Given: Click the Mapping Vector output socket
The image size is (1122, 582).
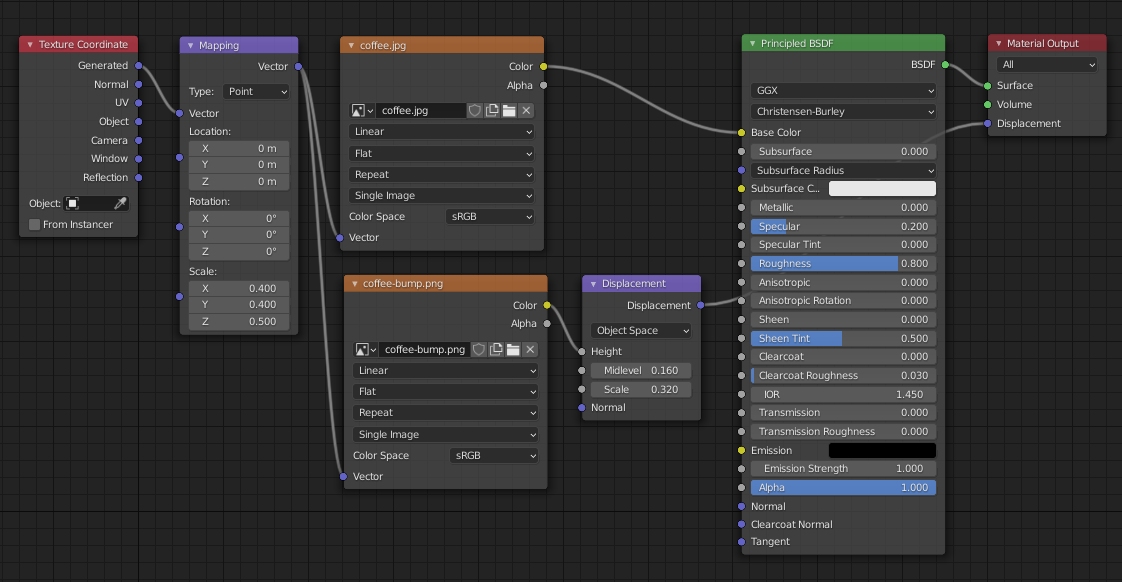Looking at the screenshot, I should (x=298, y=67).
